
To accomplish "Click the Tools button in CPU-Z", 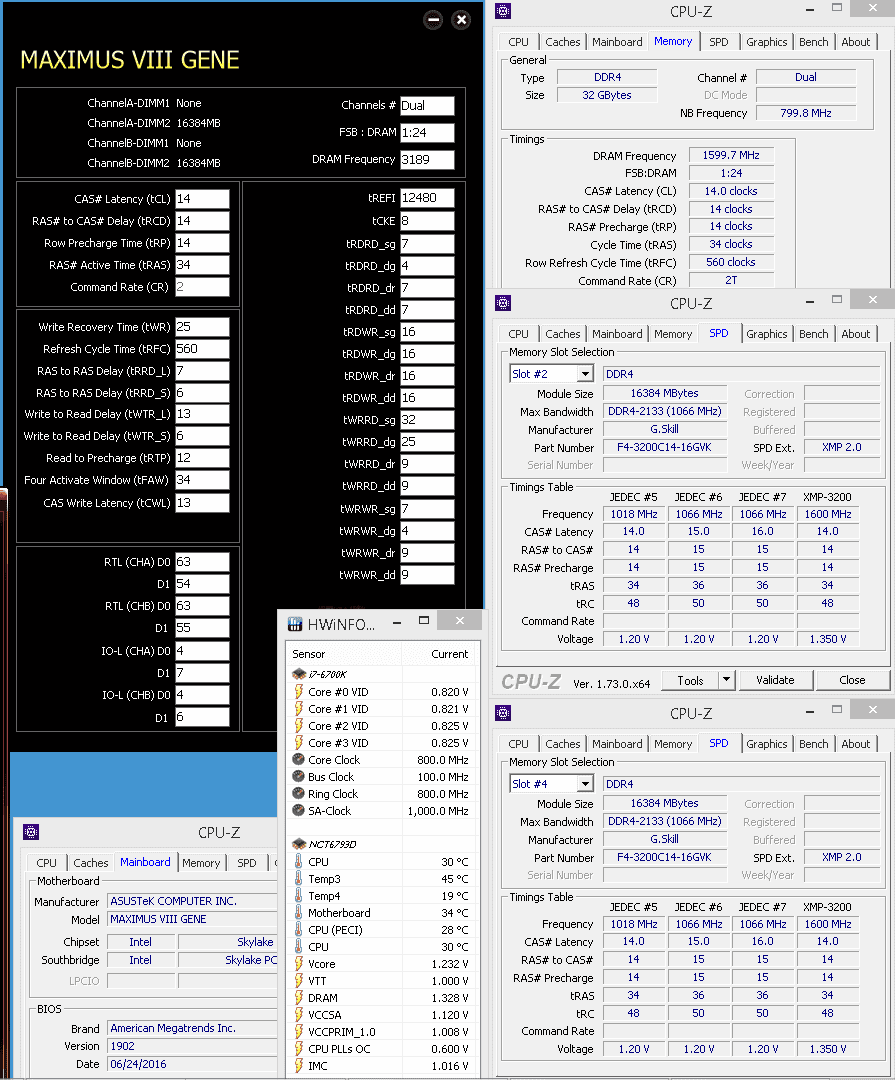I will (690, 680).
